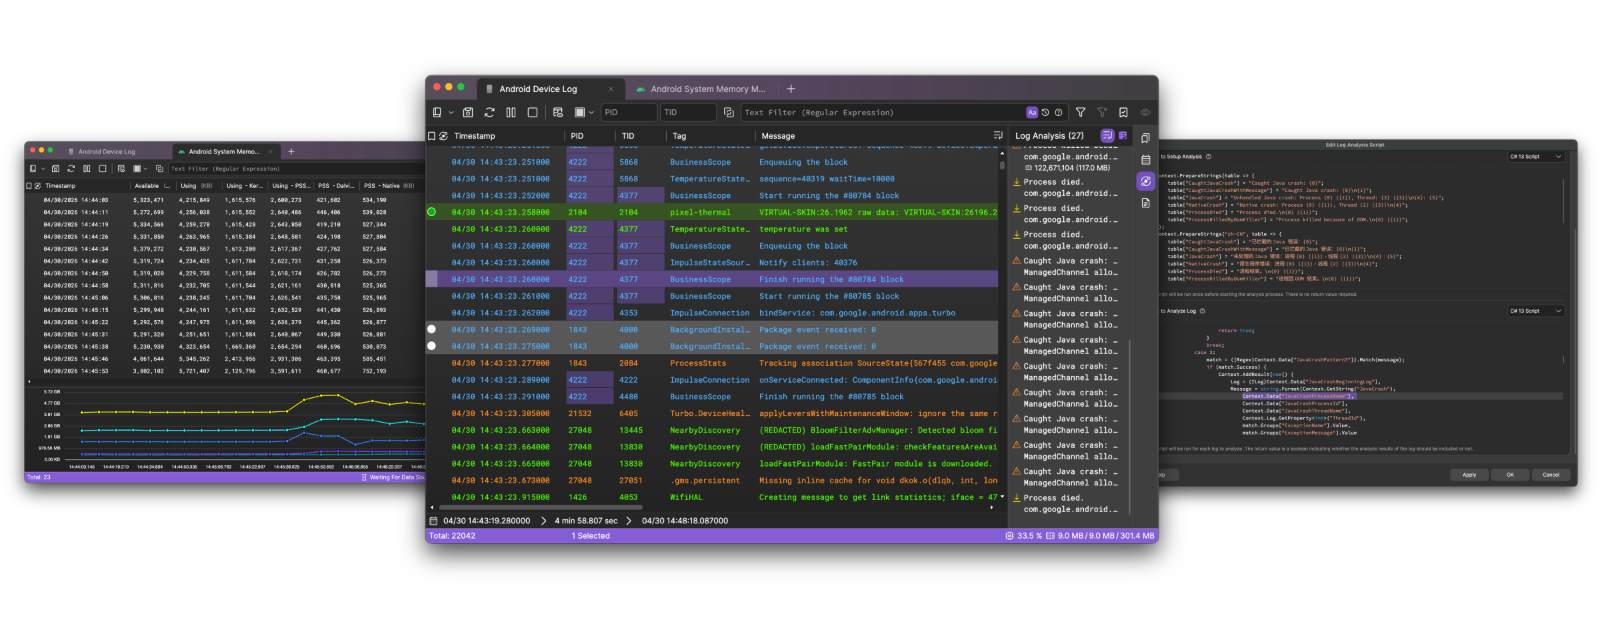Click the reload icon in left window toolbar

pos(71,169)
